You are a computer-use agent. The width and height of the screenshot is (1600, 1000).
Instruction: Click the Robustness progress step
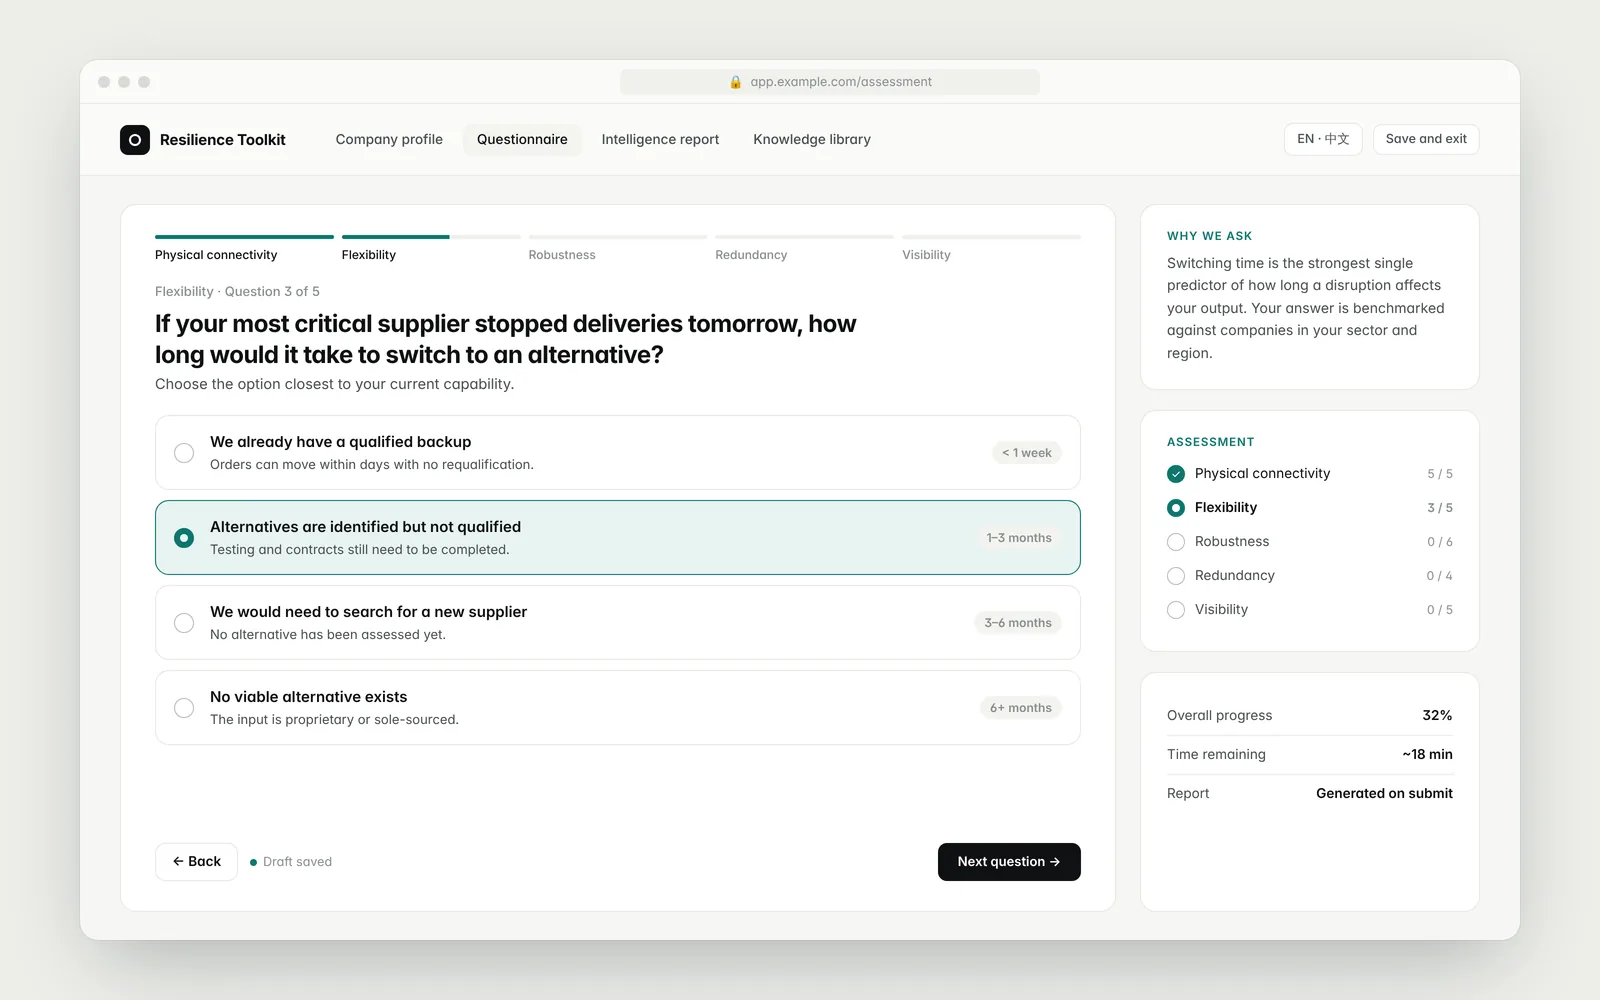click(617, 248)
